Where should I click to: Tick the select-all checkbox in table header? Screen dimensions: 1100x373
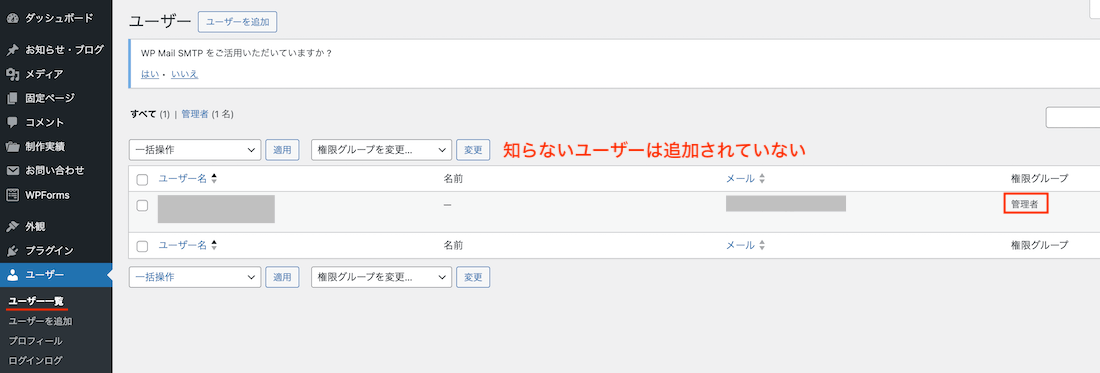click(142, 179)
